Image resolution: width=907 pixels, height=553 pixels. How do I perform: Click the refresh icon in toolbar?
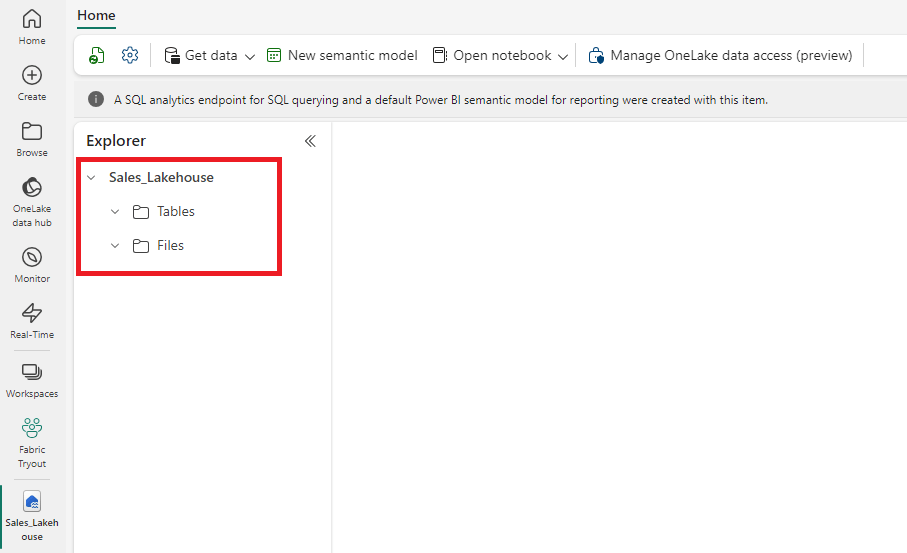coord(97,56)
